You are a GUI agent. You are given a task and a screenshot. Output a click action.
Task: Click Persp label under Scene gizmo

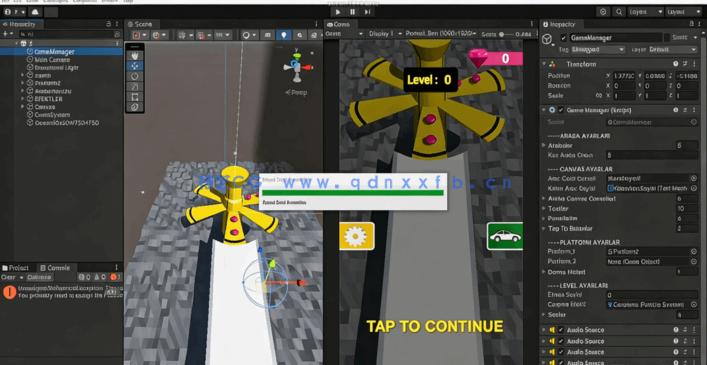(x=297, y=92)
